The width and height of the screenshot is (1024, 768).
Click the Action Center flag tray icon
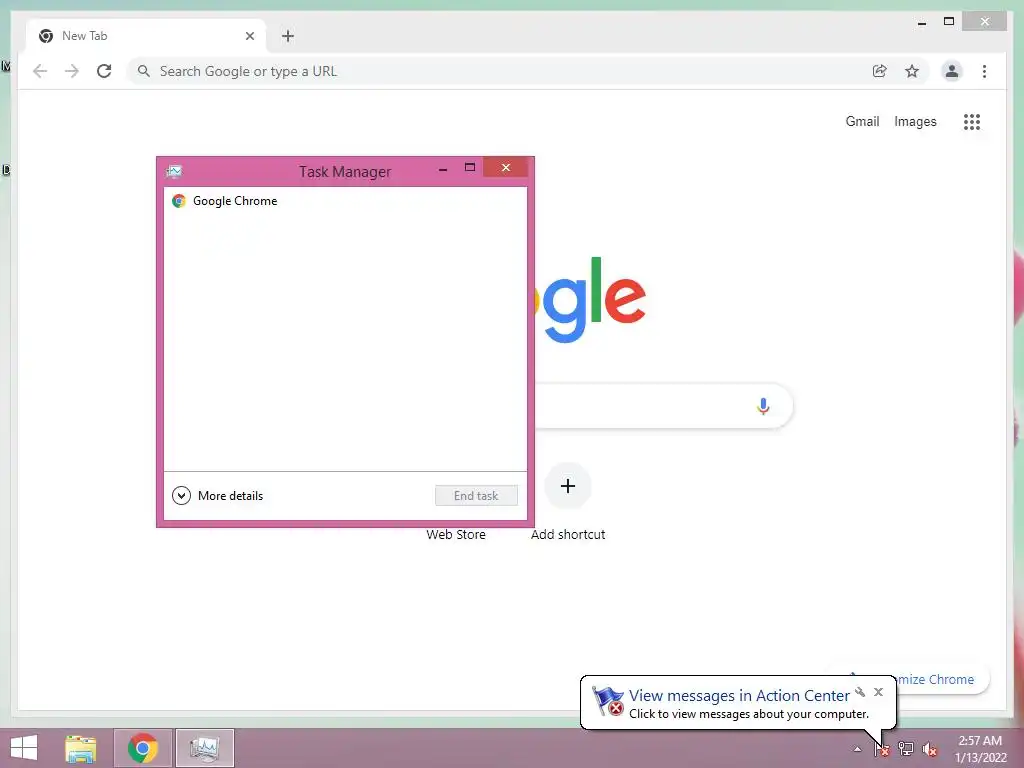coord(881,749)
